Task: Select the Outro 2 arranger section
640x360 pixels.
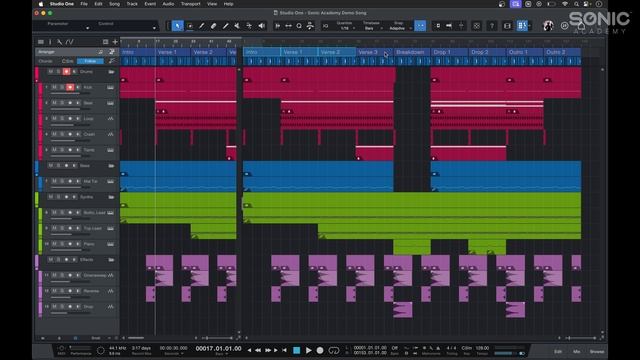Action: coord(563,52)
